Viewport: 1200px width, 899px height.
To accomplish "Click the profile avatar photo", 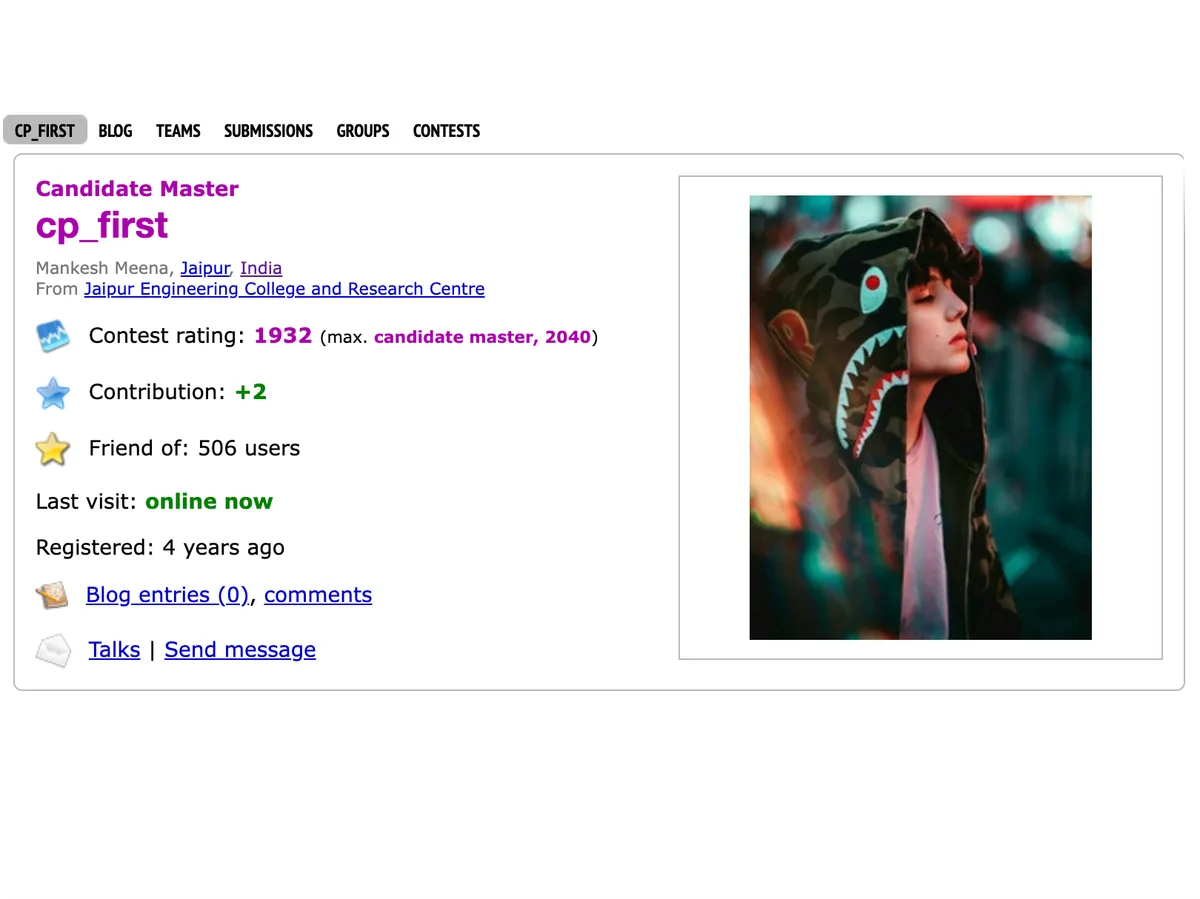I will pos(920,417).
